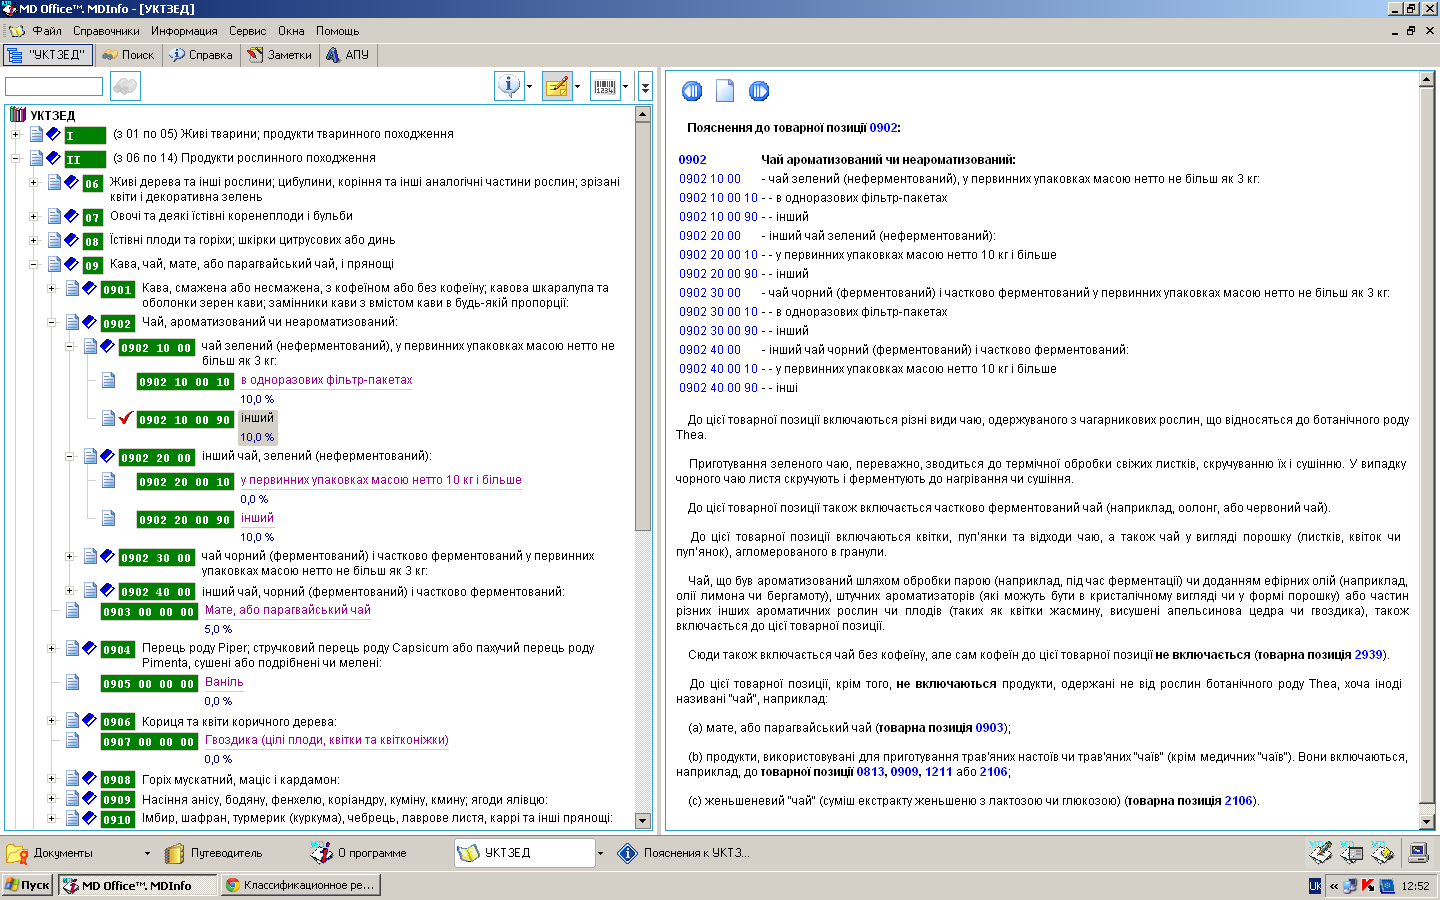The image size is (1440, 900).
Task: Click the 'Пояснения к УКТЗ...' bottom button
Action: coord(684,853)
